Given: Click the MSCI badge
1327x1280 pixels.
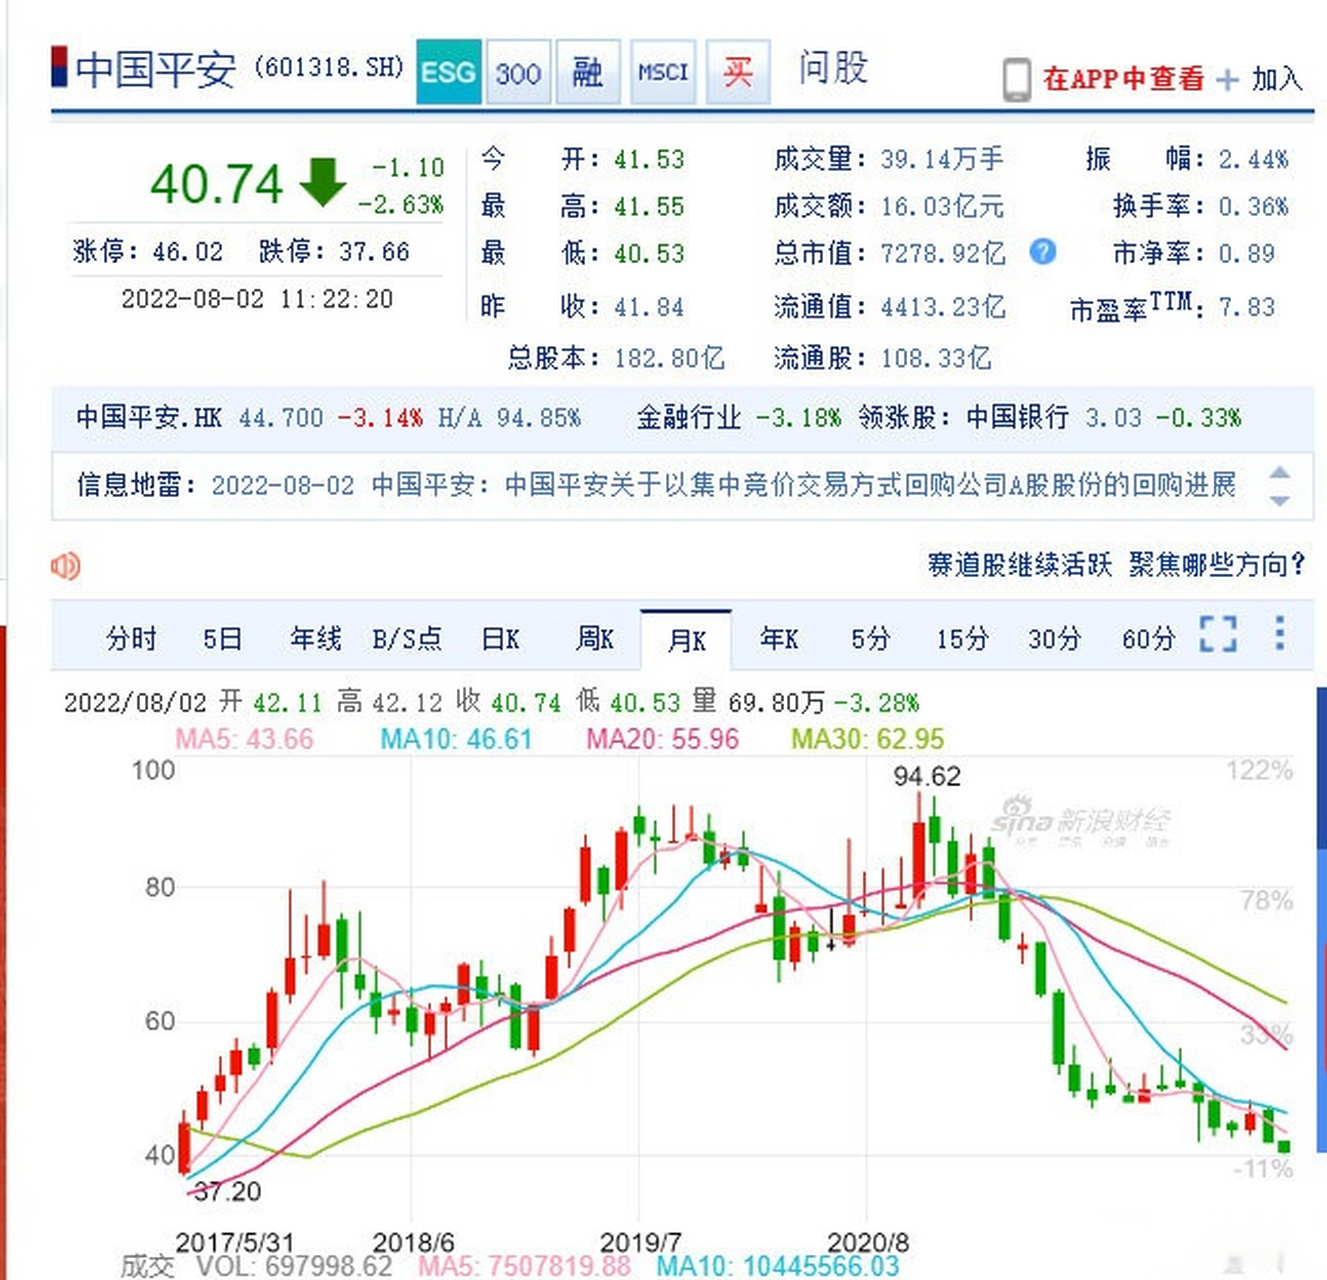Looking at the screenshot, I should click(x=663, y=72).
